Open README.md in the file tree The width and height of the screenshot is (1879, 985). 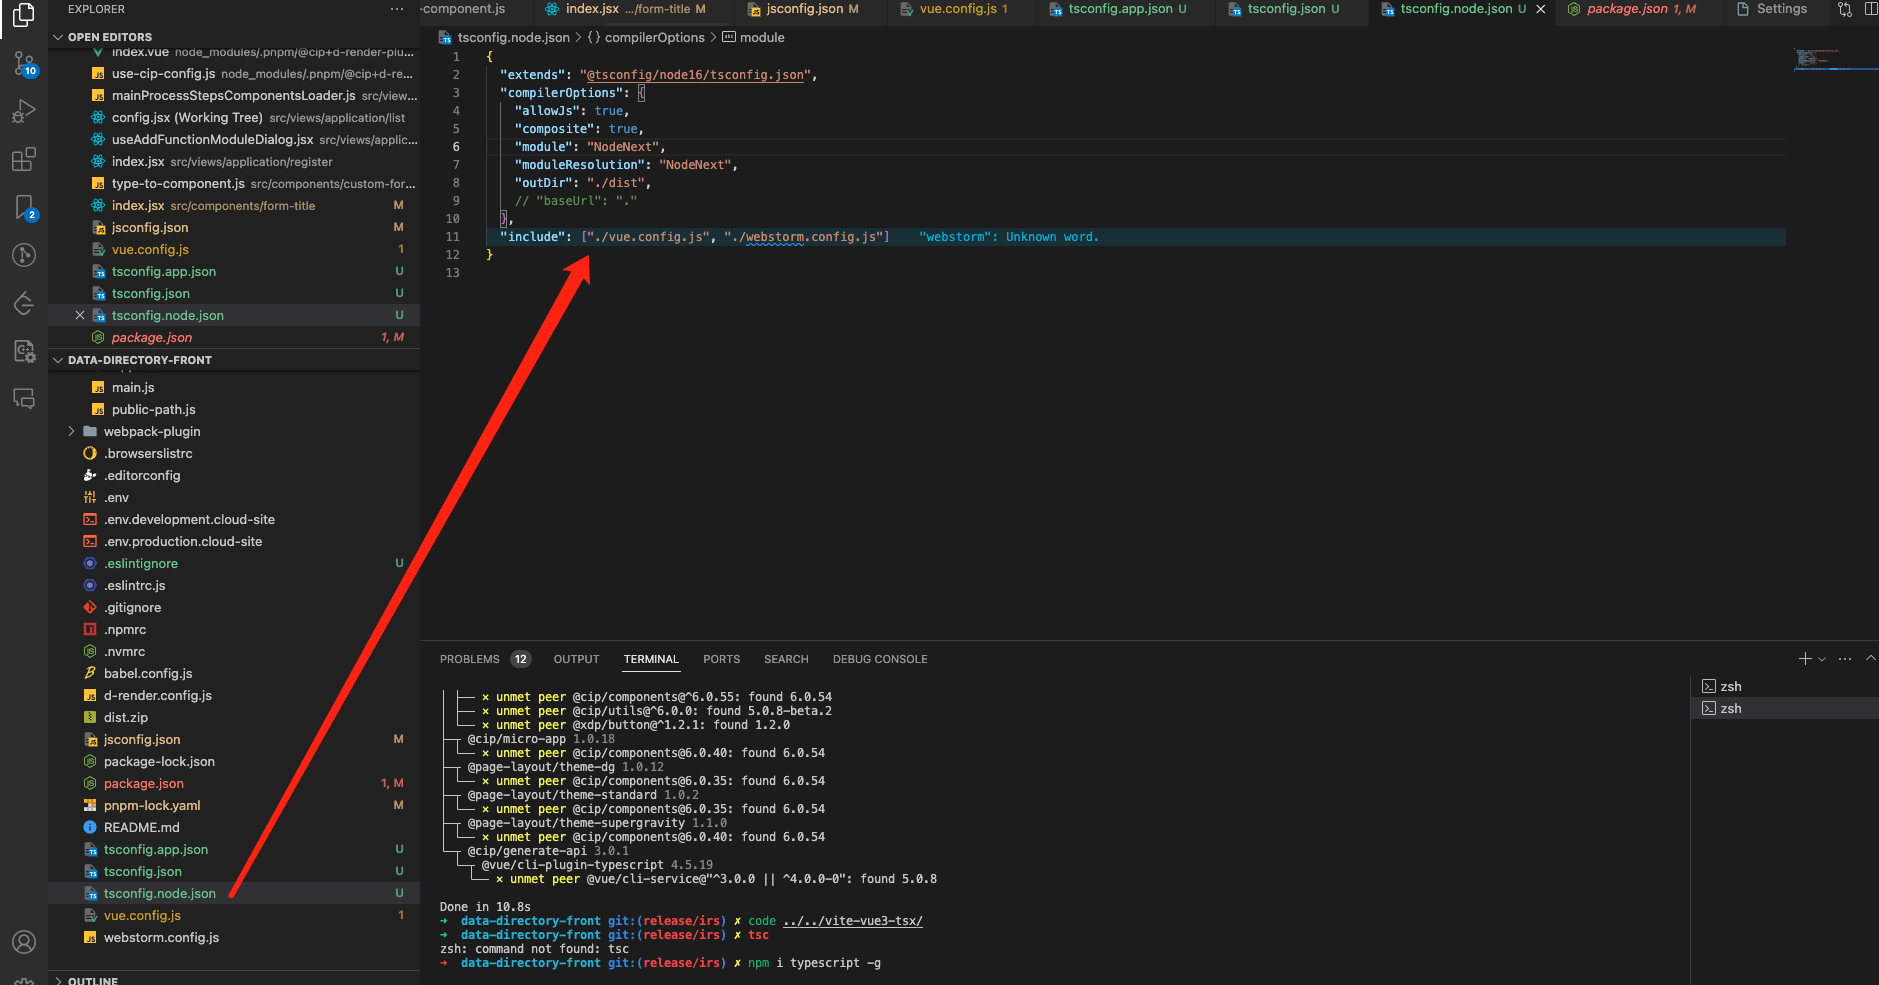(142, 827)
